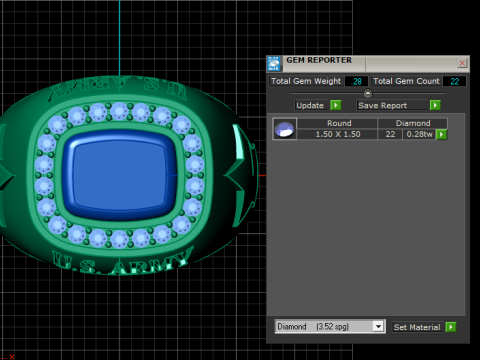Click the Update button label

(310, 105)
